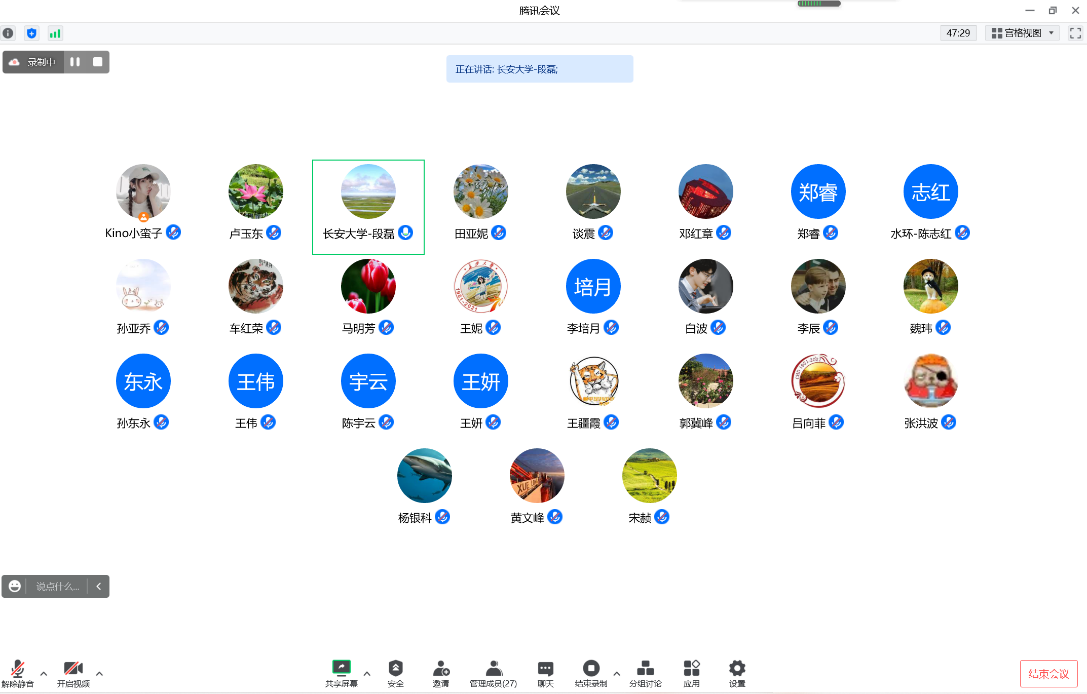Open Breakout Rooms (分组讨论)

click(645, 672)
